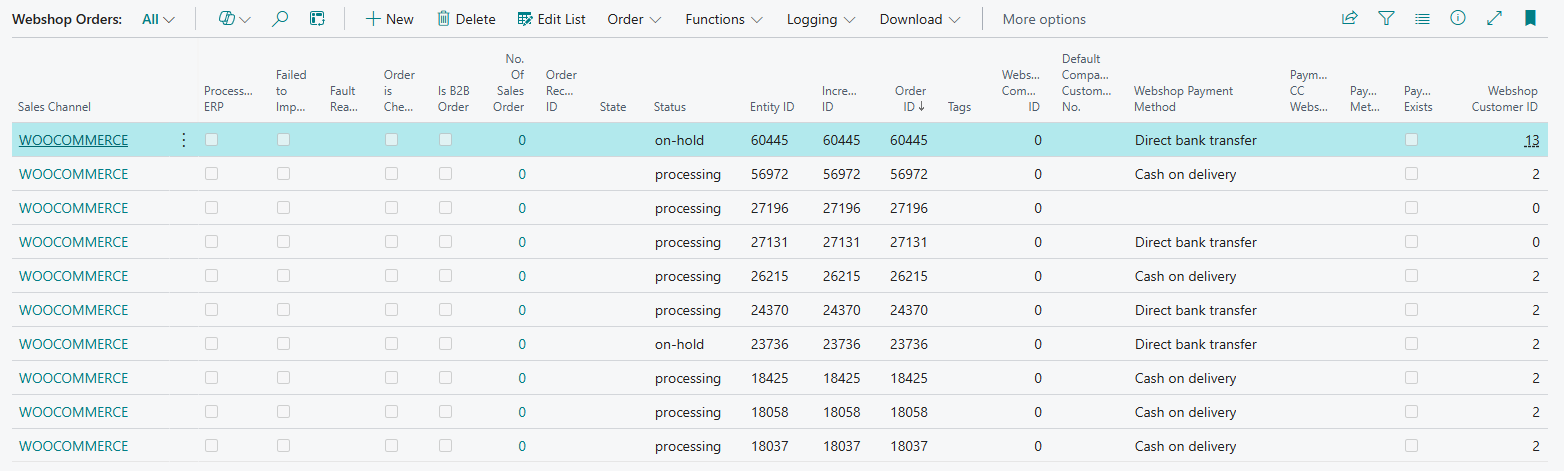Screen dimensions: 1564x471
Task: Click processing status of order 18037
Action: click(x=688, y=447)
